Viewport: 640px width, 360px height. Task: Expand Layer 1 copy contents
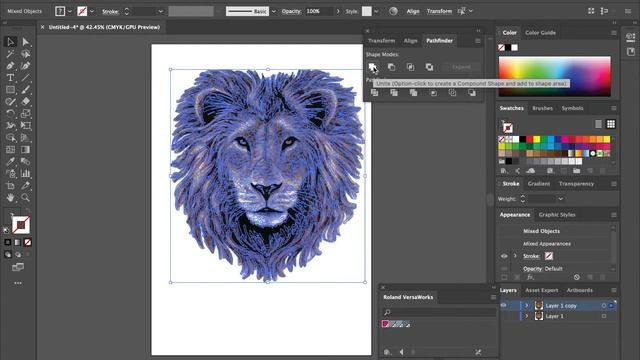point(527,305)
